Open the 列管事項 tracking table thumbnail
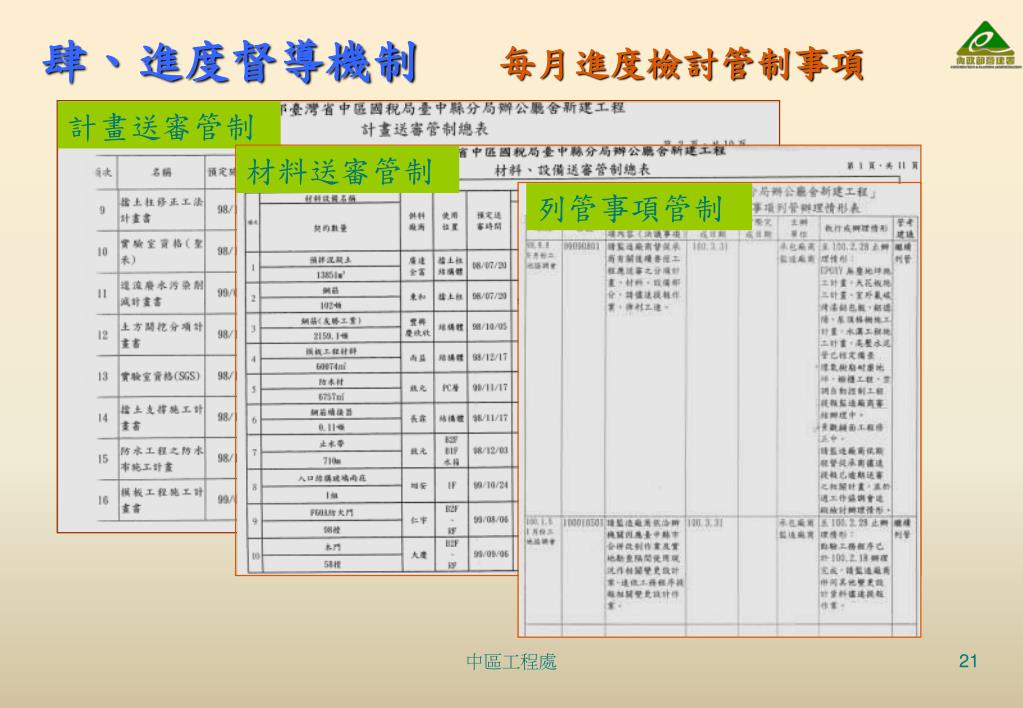 point(720,410)
